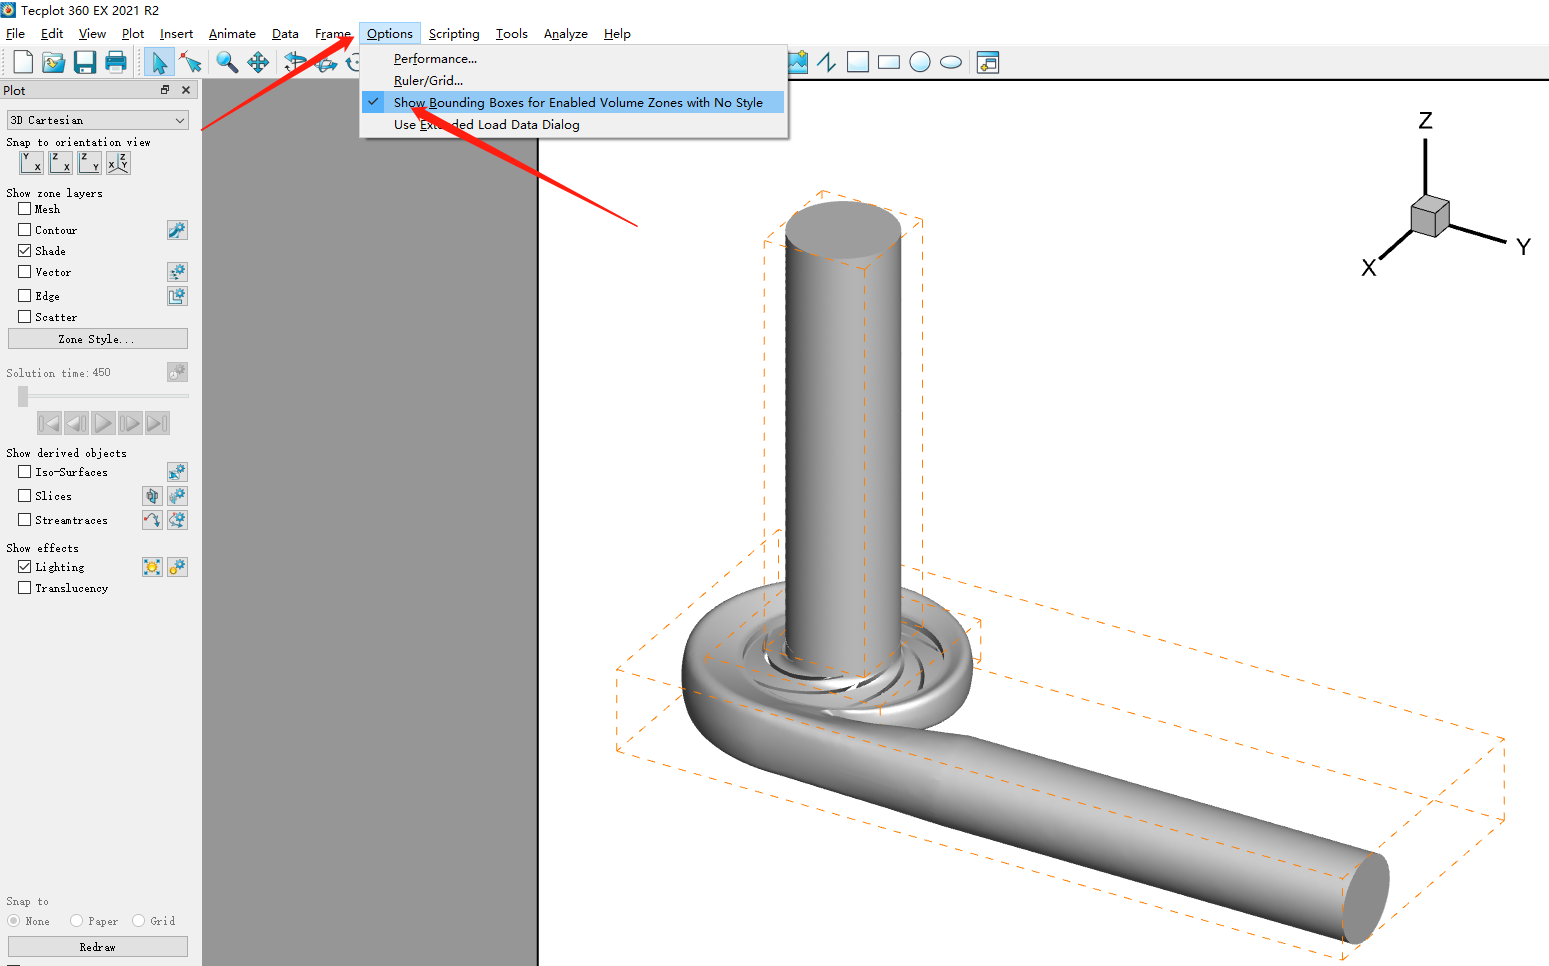Click Use Extended Load Data Dialog option
The height and width of the screenshot is (966, 1549).
point(486,125)
